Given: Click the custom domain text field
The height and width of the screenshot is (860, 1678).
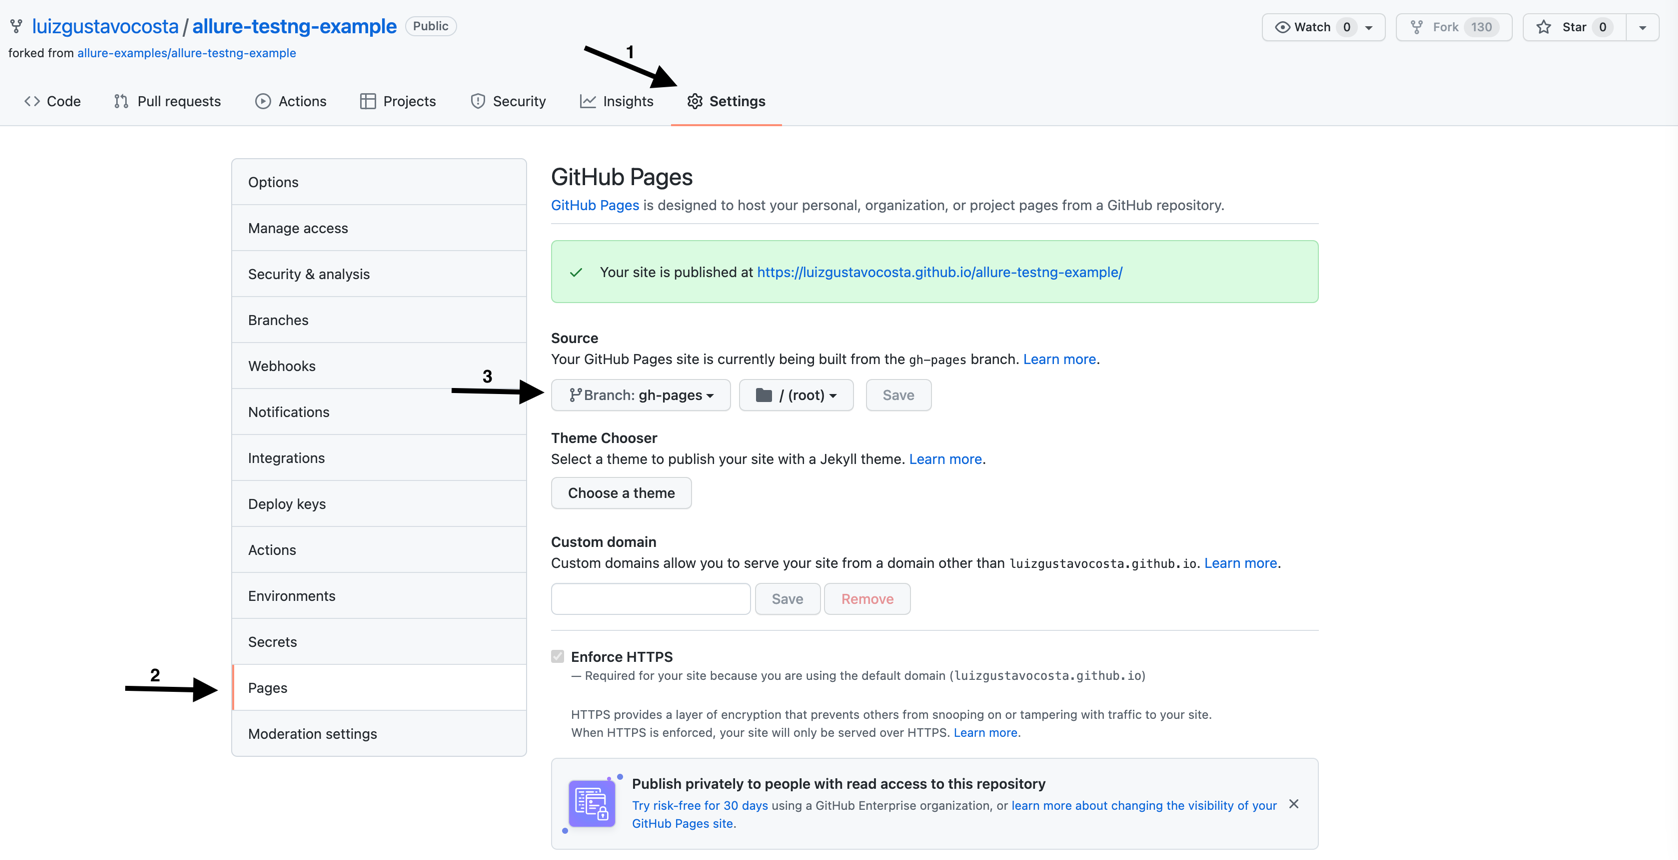Looking at the screenshot, I should click(651, 599).
